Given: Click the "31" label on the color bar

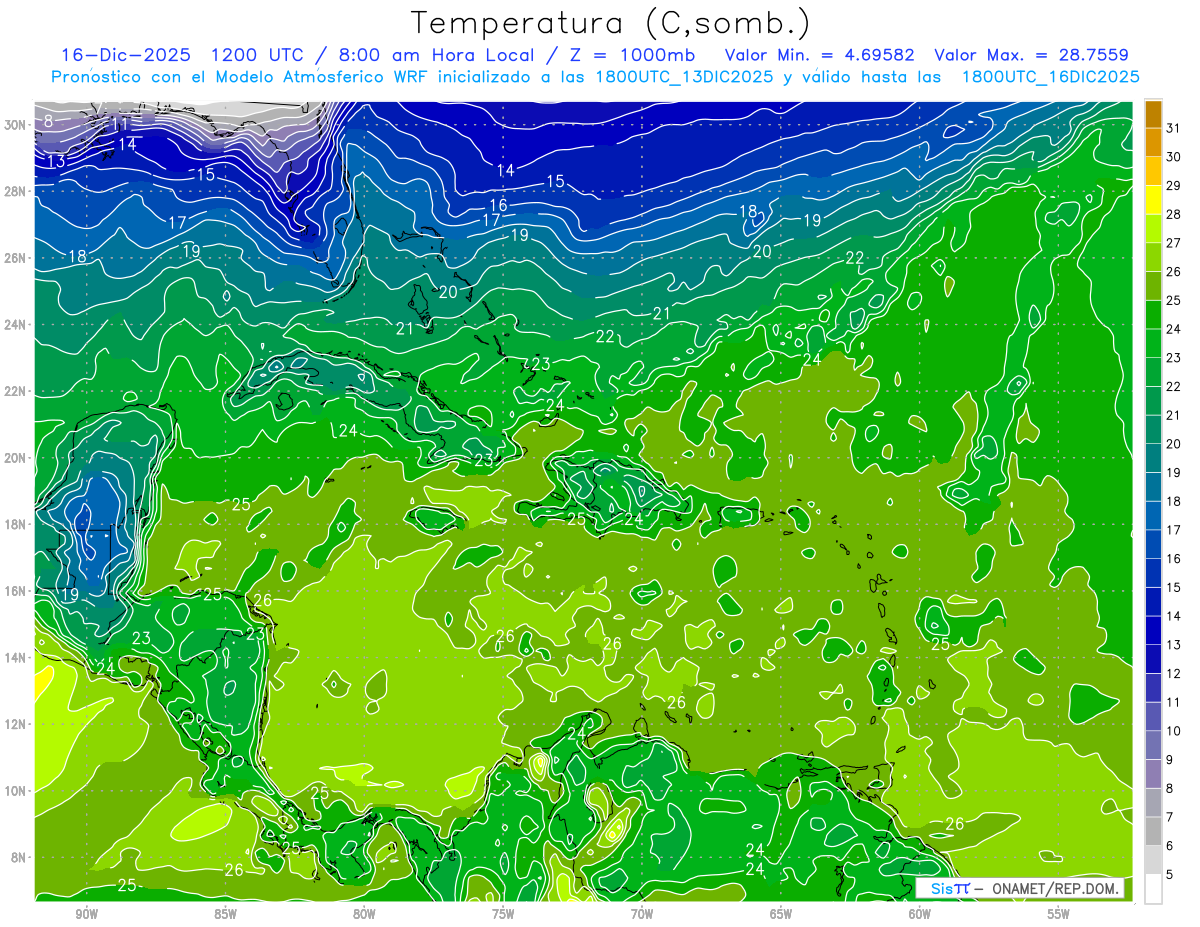Looking at the screenshot, I should coord(1174,128).
